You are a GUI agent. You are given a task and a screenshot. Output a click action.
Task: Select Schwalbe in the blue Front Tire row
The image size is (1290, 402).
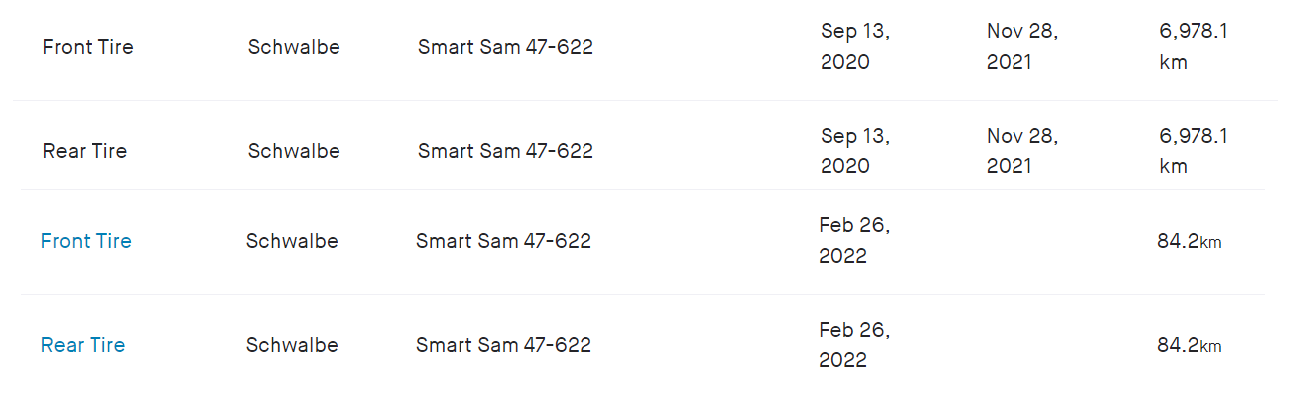click(292, 241)
